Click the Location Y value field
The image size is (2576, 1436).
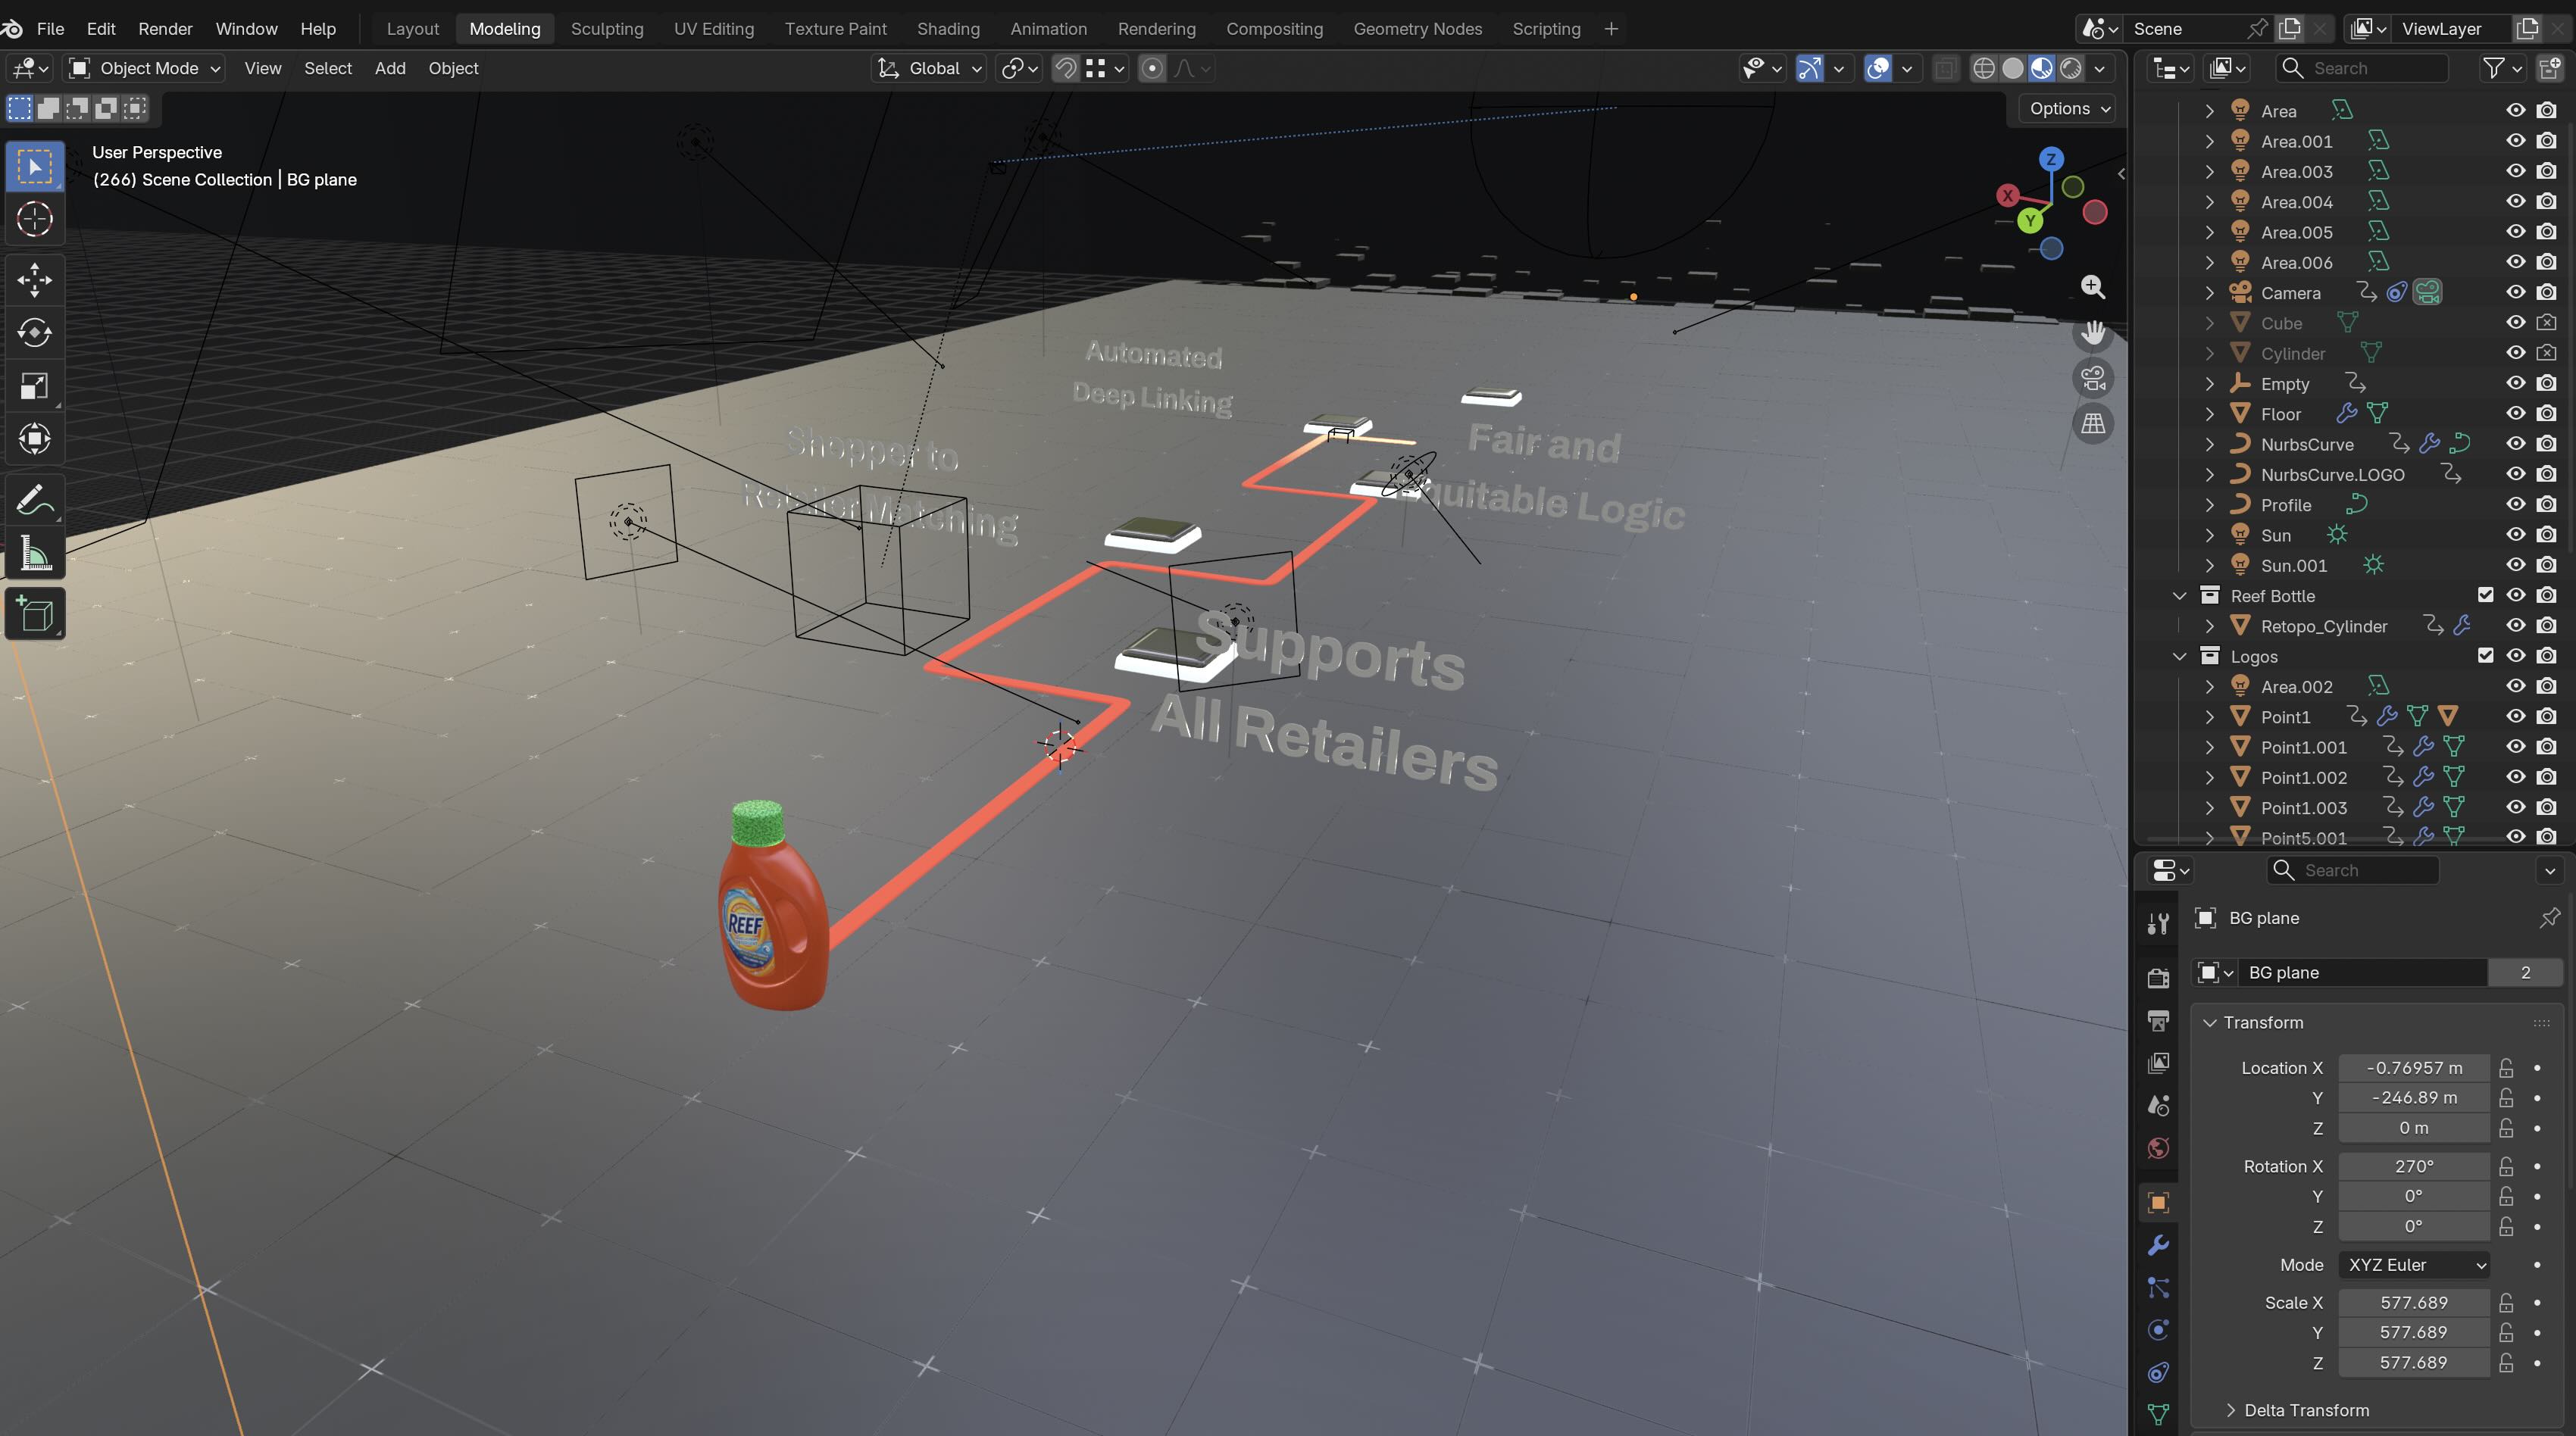(x=2414, y=1097)
